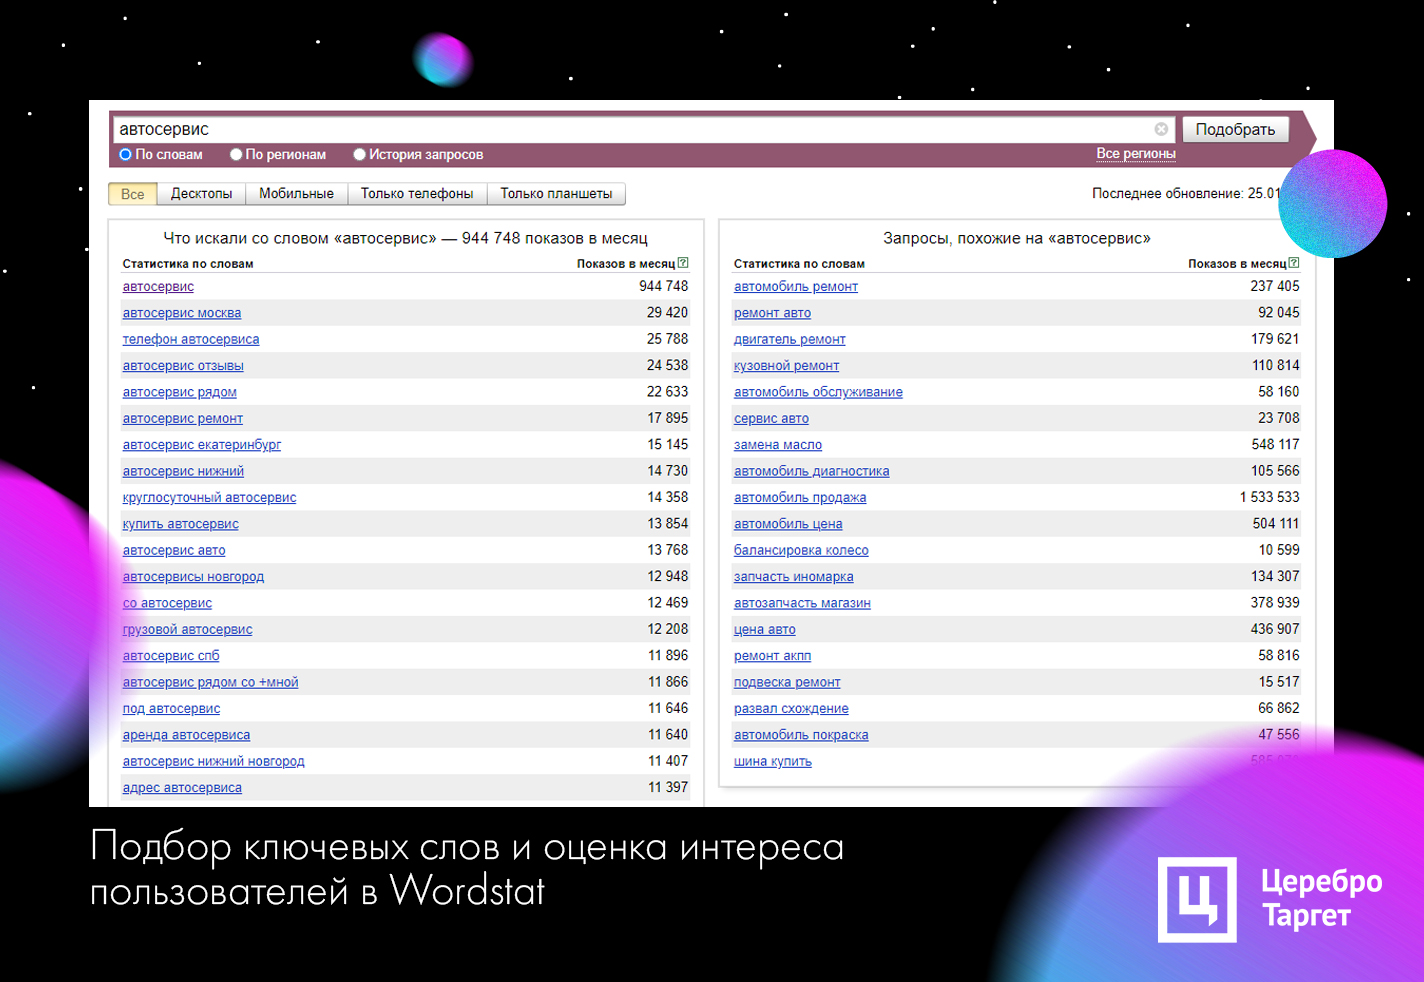Click the impressions value '944 748' for автосервис

(664, 286)
